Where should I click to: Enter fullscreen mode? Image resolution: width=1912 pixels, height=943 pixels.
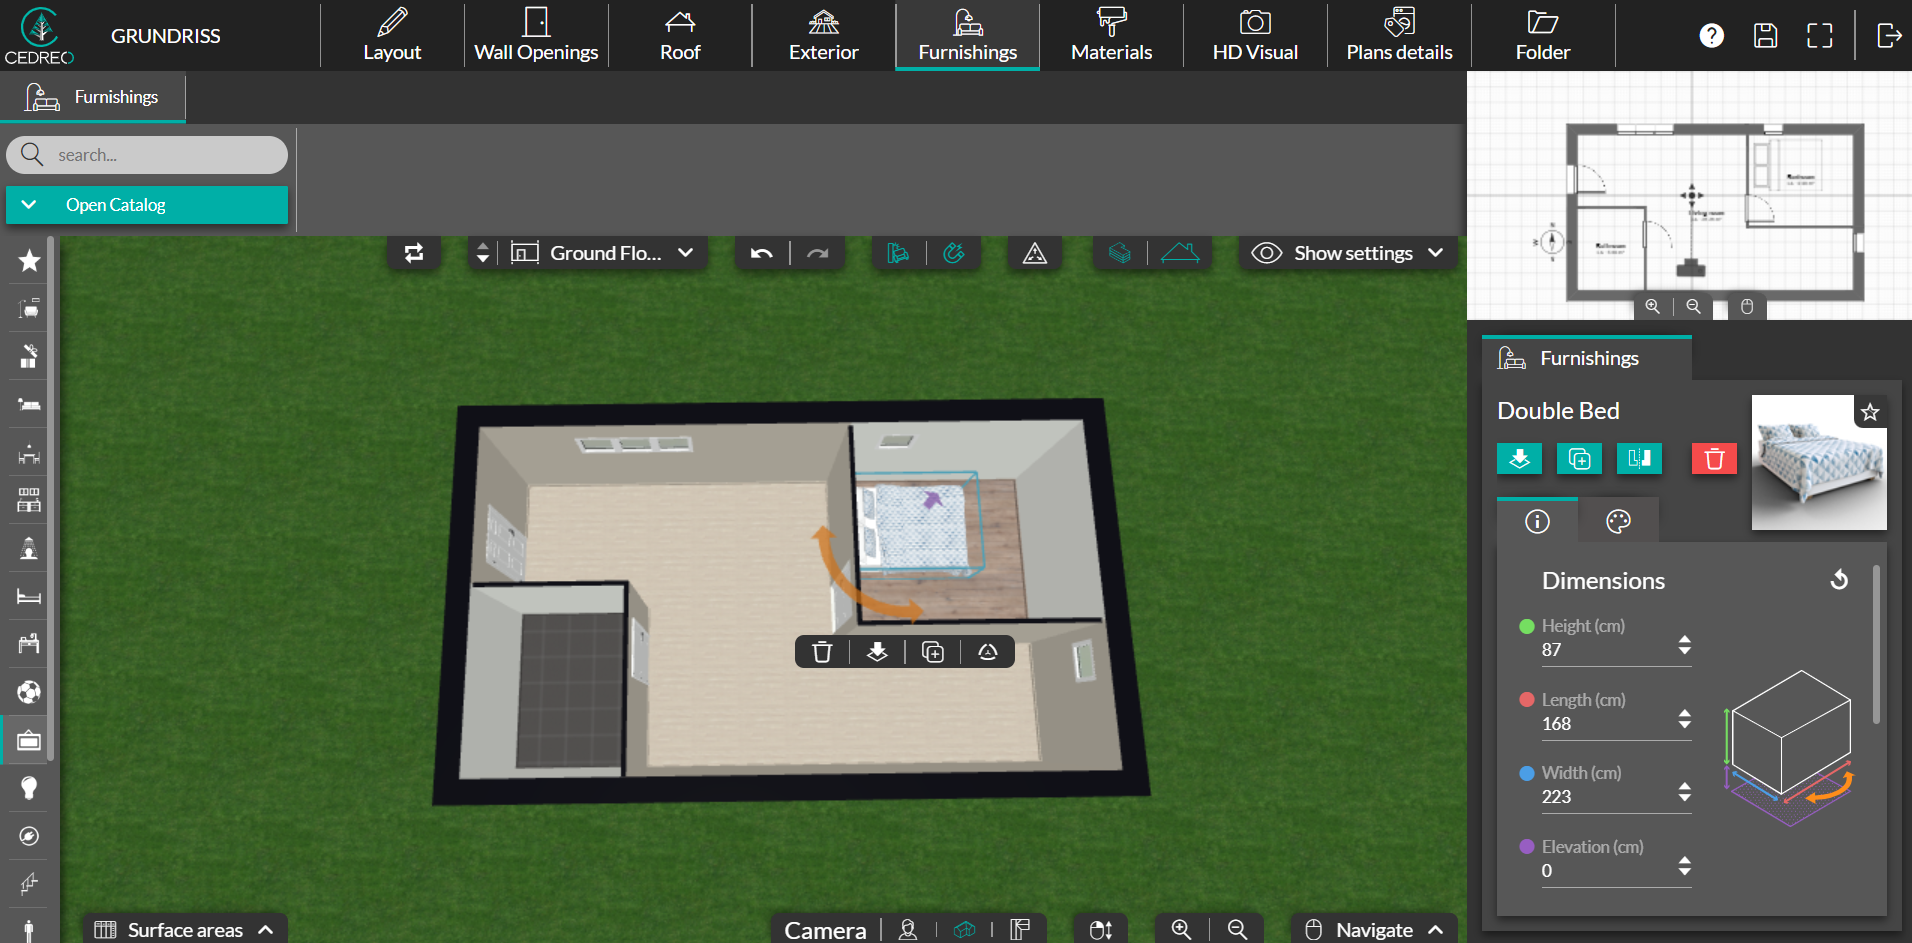pyautogui.click(x=1819, y=36)
